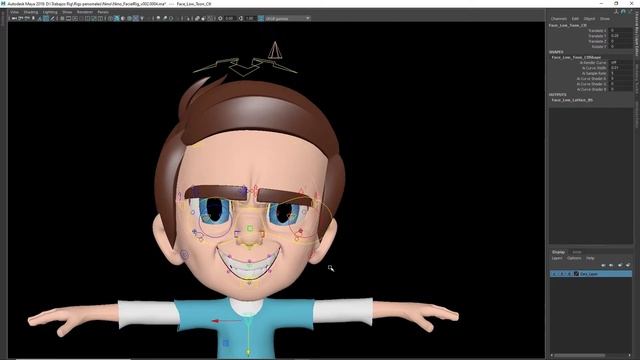Expand the SHAPES section header
This screenshot has width=640, height=360.
coord(556,52)
